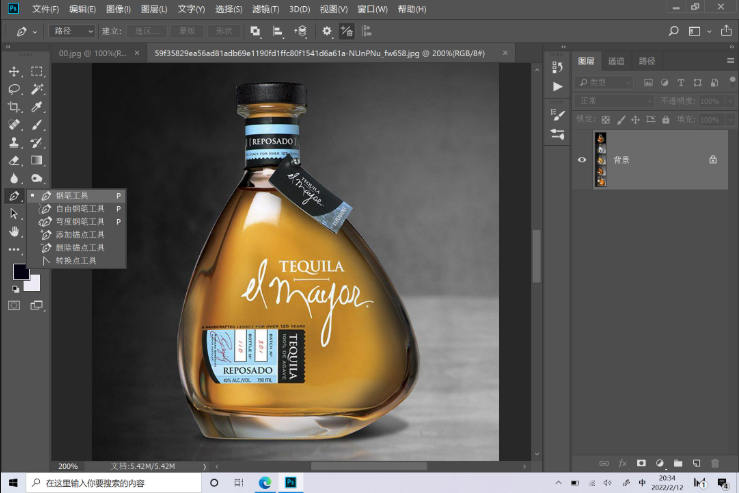Select the Gradient tool

(x=37, y=160)
